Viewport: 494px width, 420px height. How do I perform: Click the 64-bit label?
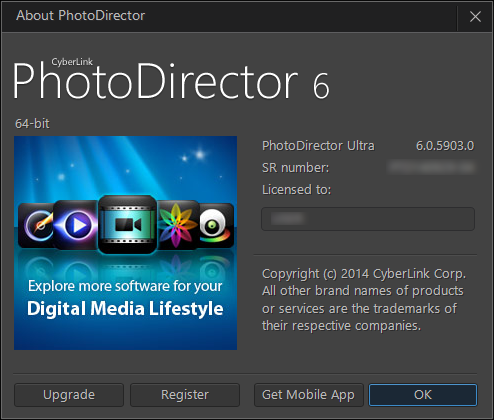(32, 124)
